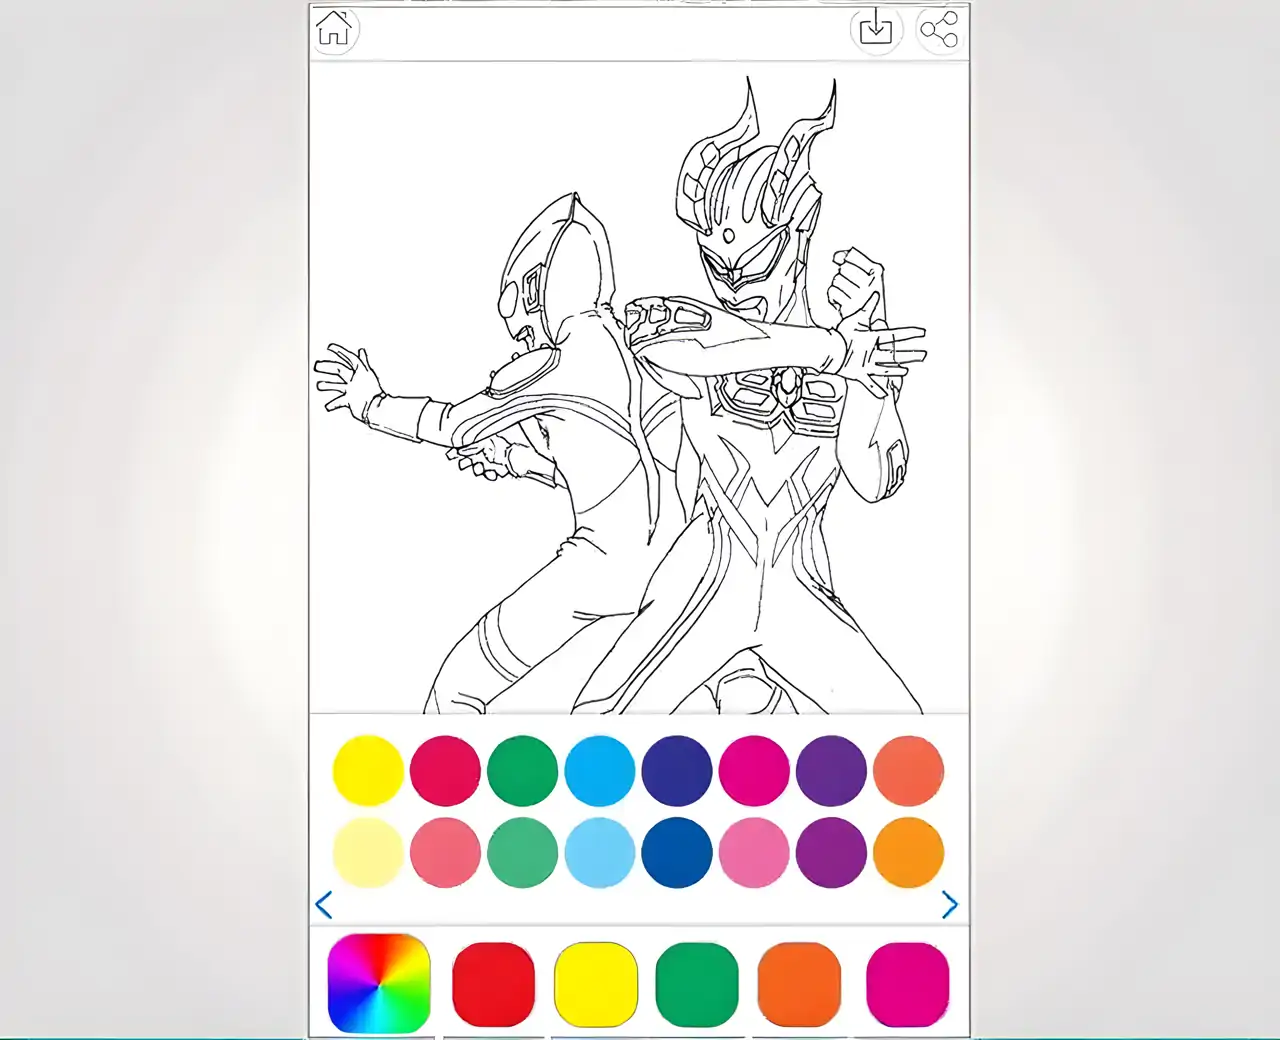The height and width of the screenshot is (1040, 1280).
Task: Show previous color palette page
Action: (x=324, y=906)
